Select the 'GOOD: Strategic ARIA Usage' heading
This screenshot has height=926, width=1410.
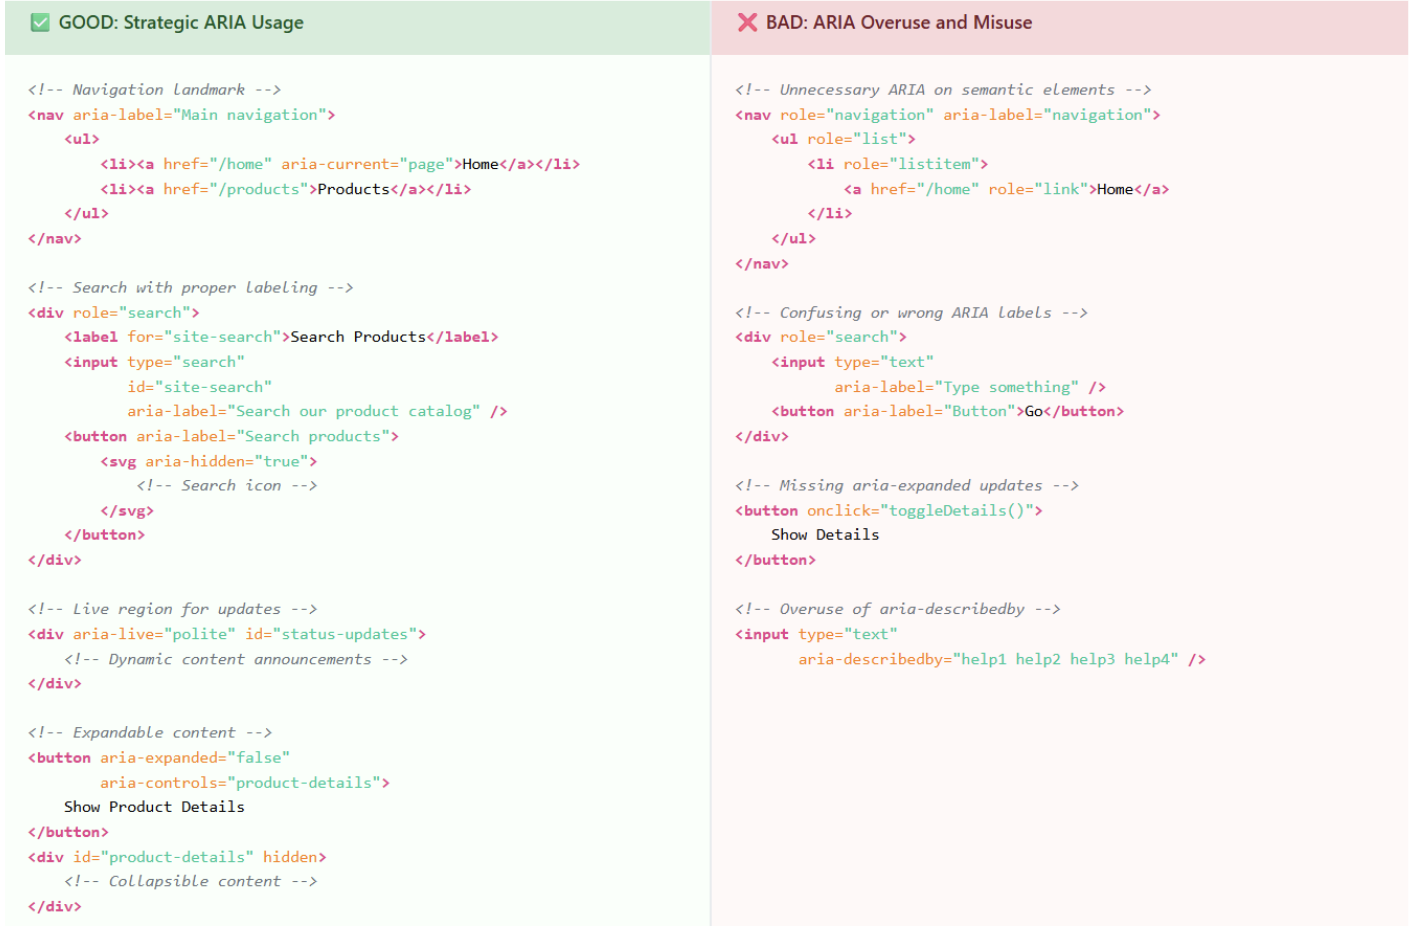tap(181, 23)
